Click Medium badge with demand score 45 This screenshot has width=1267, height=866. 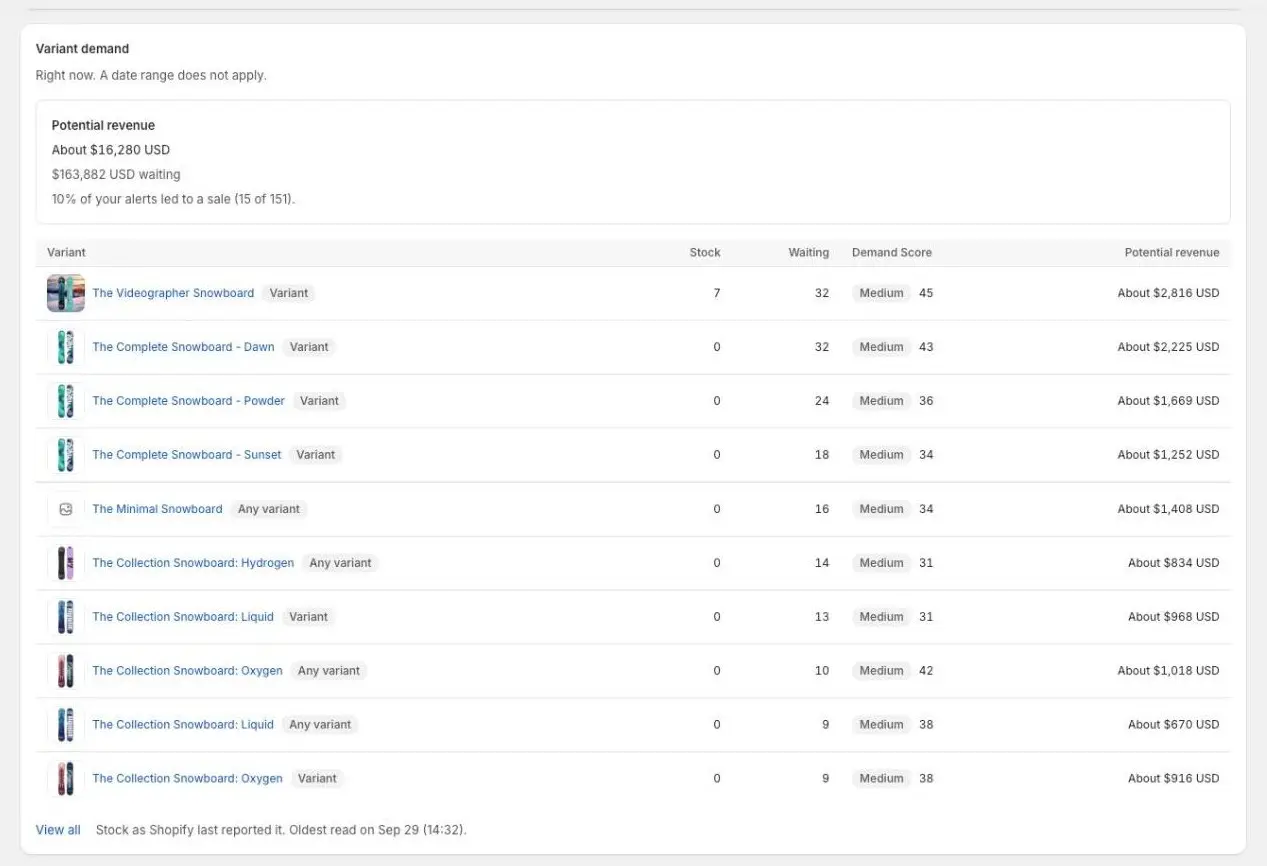pyautogui.click(x=881, y=293)
